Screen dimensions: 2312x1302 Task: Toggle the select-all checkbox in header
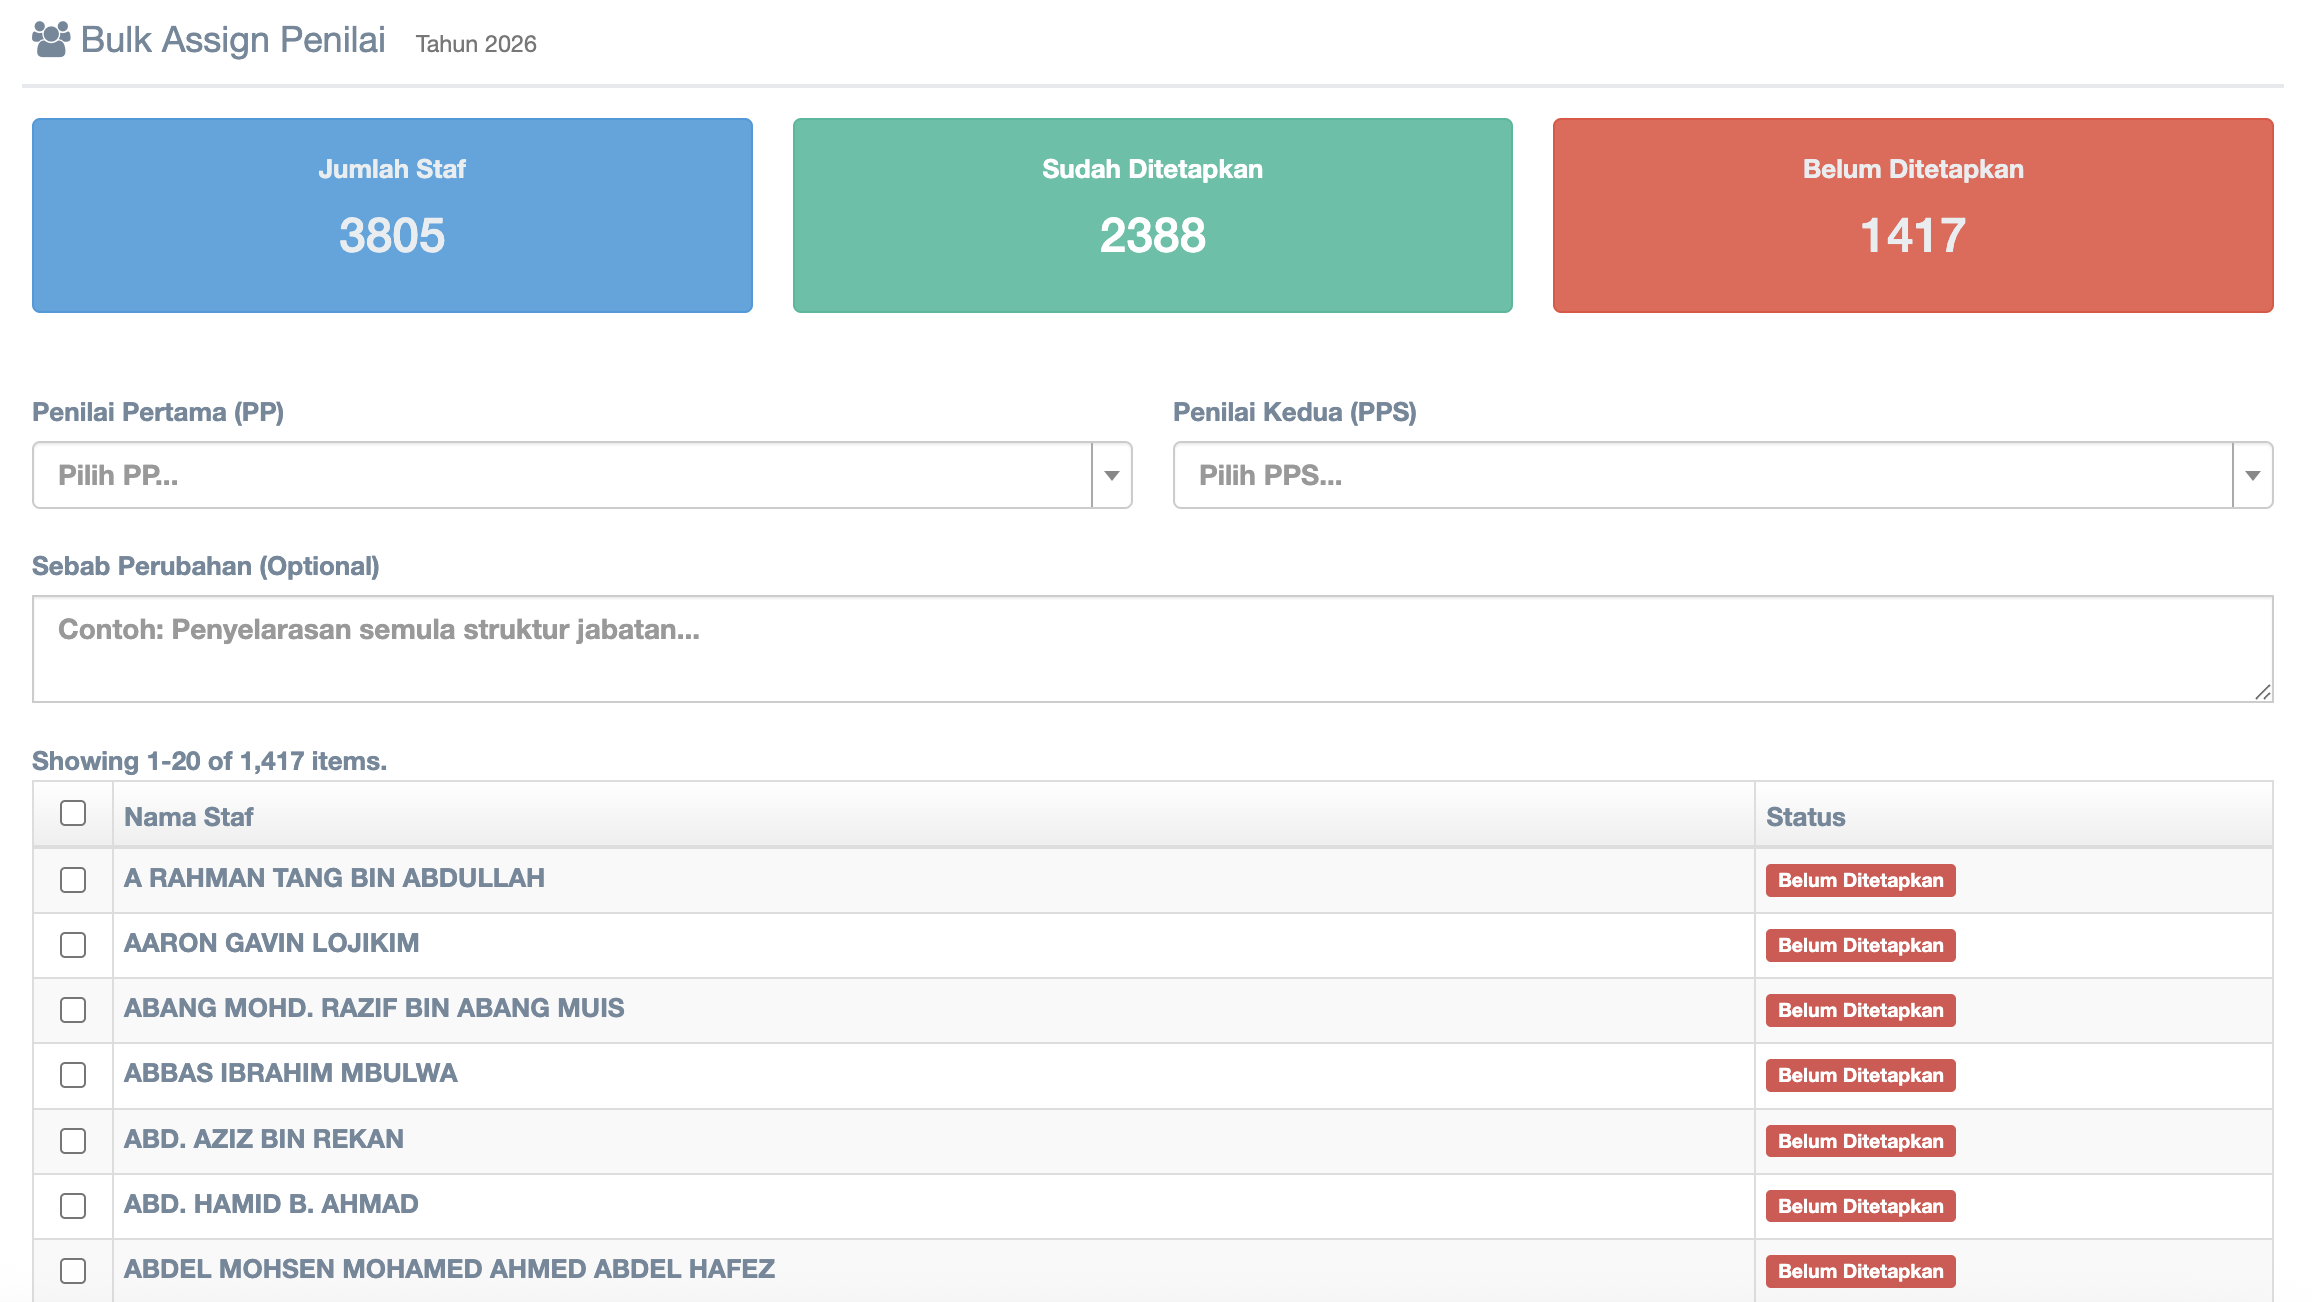coord(73,814)
